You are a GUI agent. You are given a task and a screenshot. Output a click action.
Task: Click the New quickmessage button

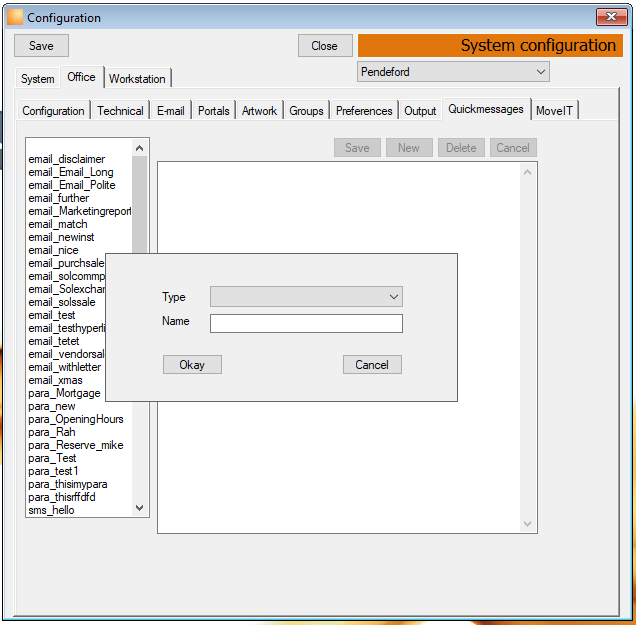click(x=409, y=148)
